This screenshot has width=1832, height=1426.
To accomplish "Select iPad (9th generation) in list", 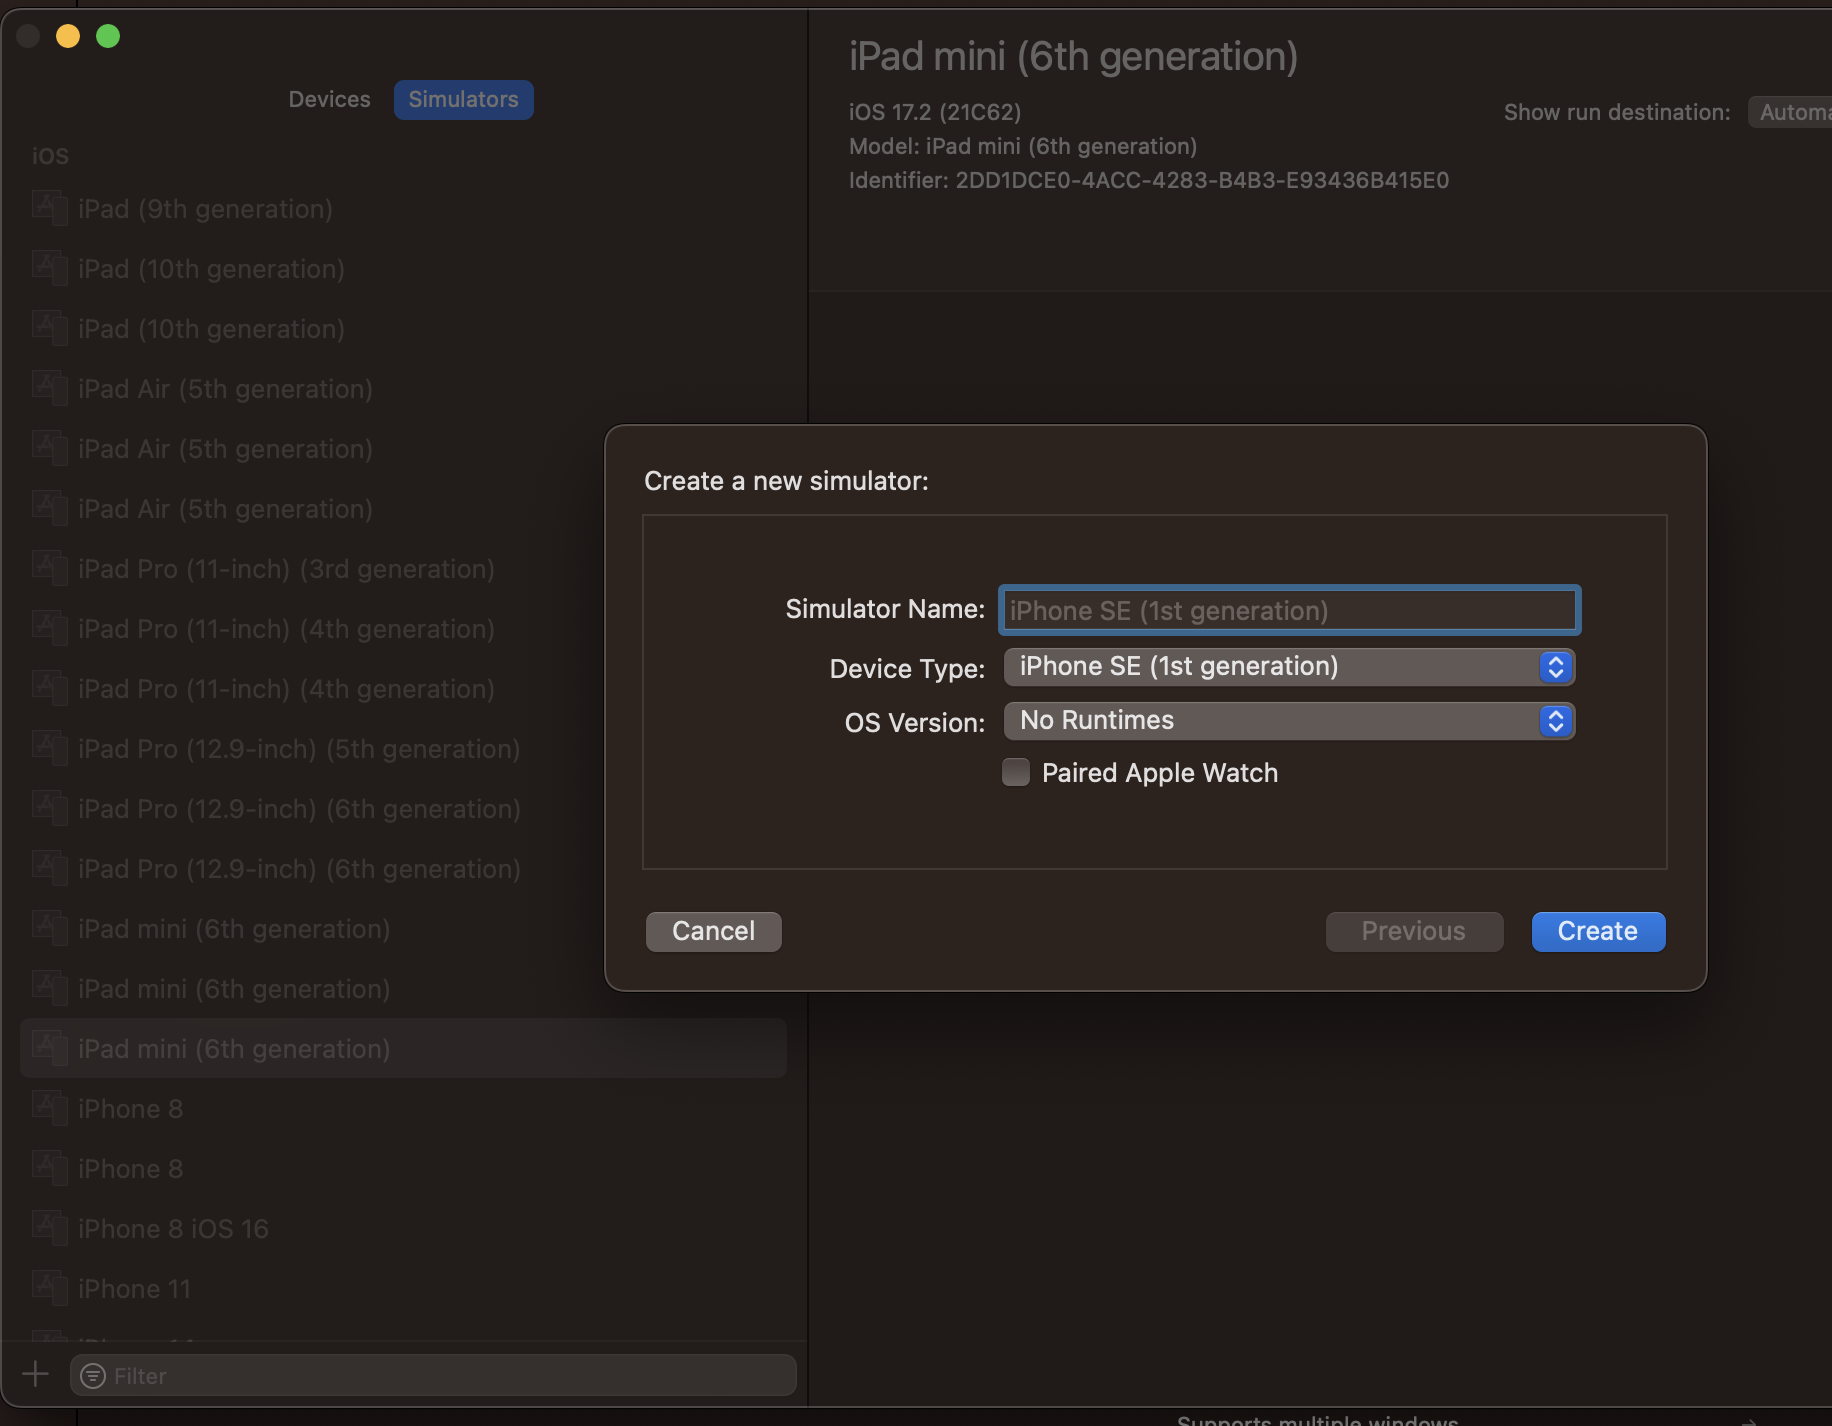I will pyautogui.click(x=404, y=208).
